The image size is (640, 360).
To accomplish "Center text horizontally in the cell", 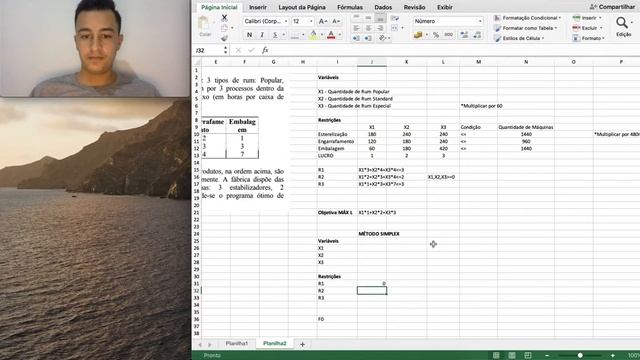I will click(x=368, y=28).
